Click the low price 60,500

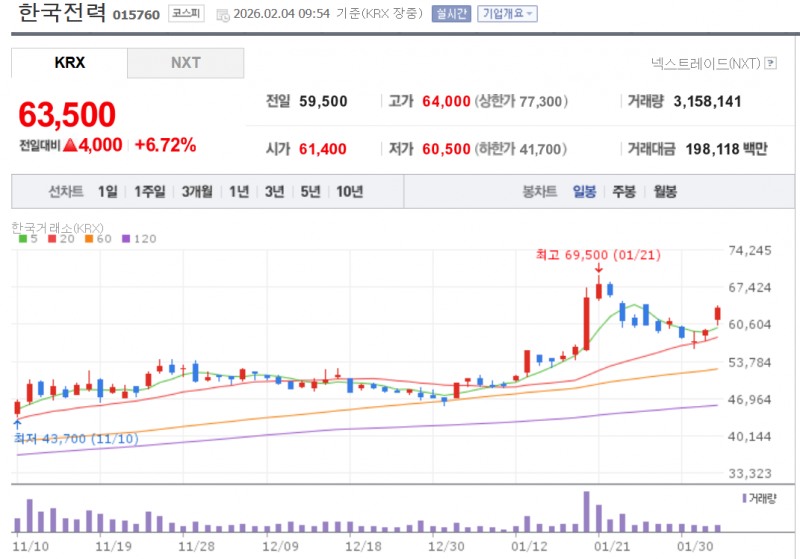pyautogui.click(x=446, y=149)
